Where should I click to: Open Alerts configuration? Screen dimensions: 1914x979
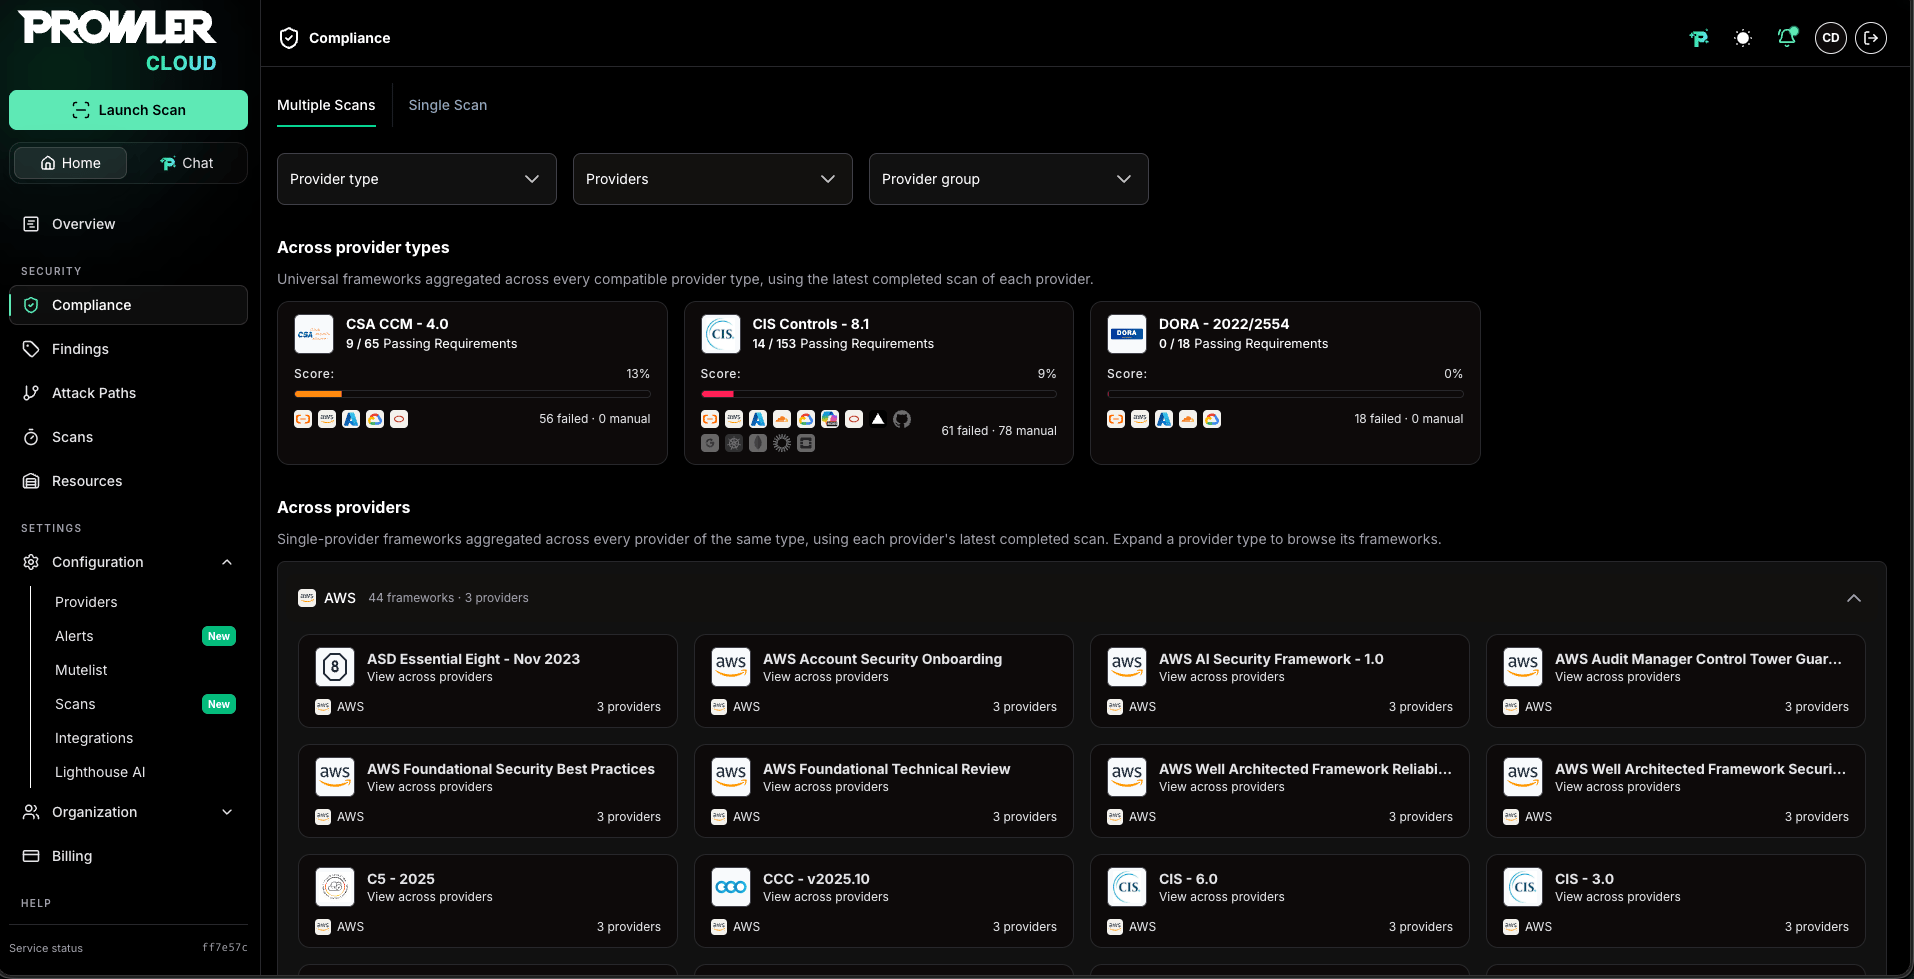click(x=74, y=636)
